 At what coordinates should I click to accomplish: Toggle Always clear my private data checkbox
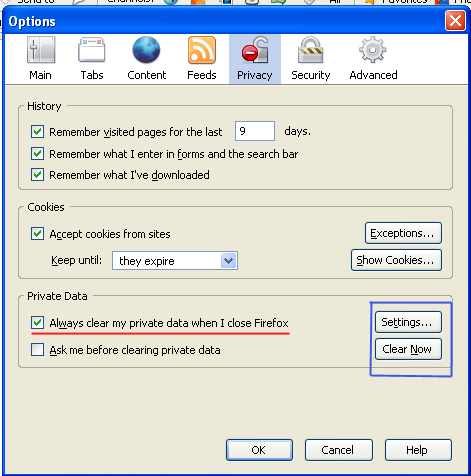37,323
